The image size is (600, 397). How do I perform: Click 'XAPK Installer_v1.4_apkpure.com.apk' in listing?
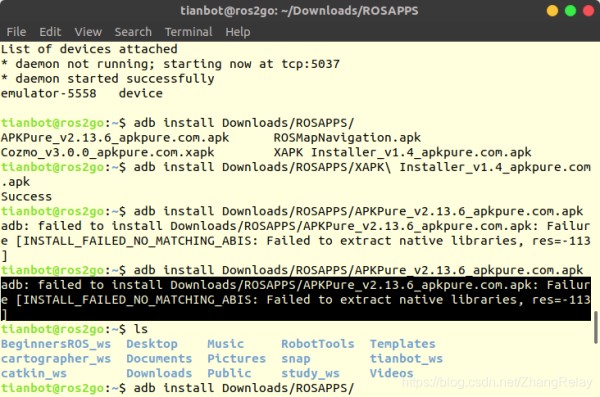403,152
